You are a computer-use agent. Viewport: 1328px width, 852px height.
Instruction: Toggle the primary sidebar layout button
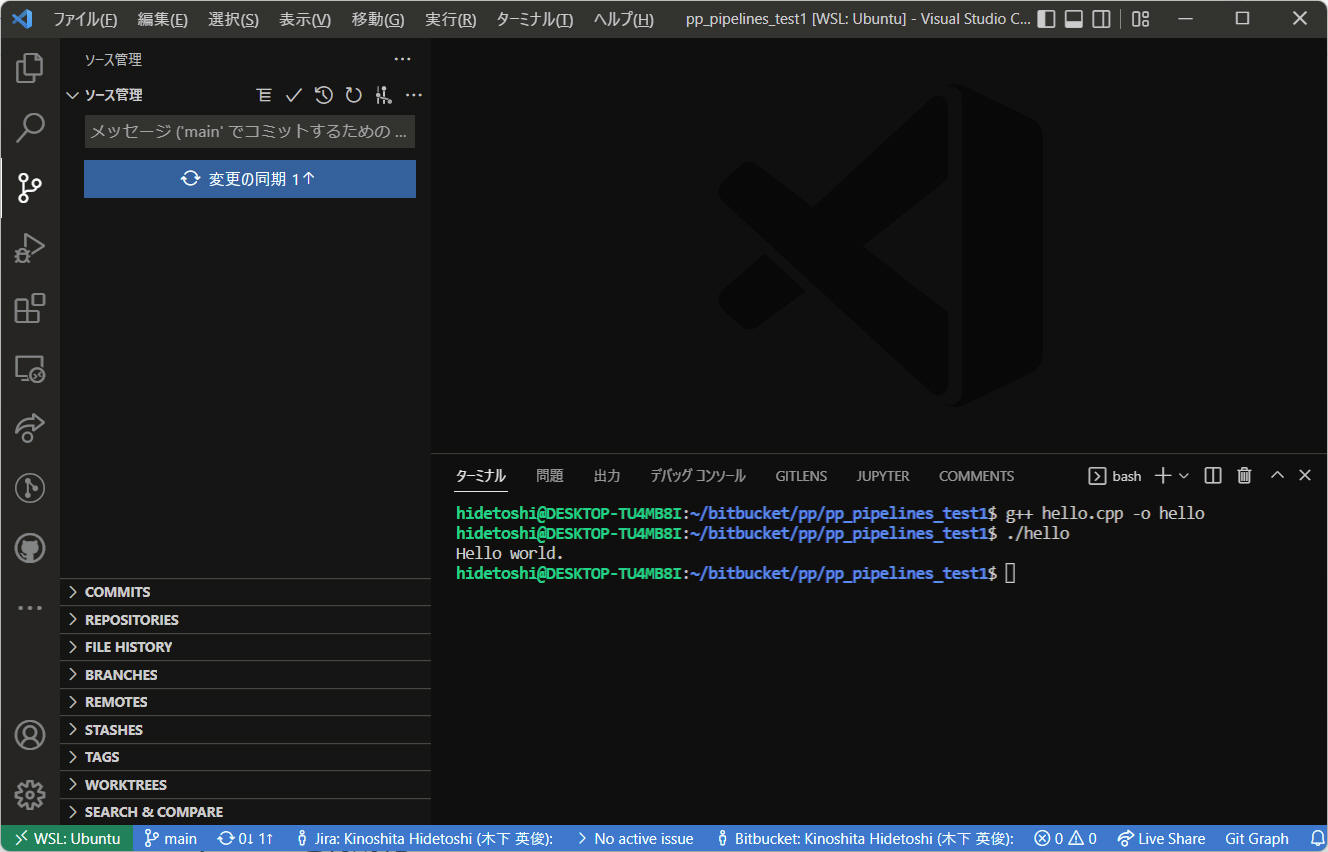pos(1046,19)
